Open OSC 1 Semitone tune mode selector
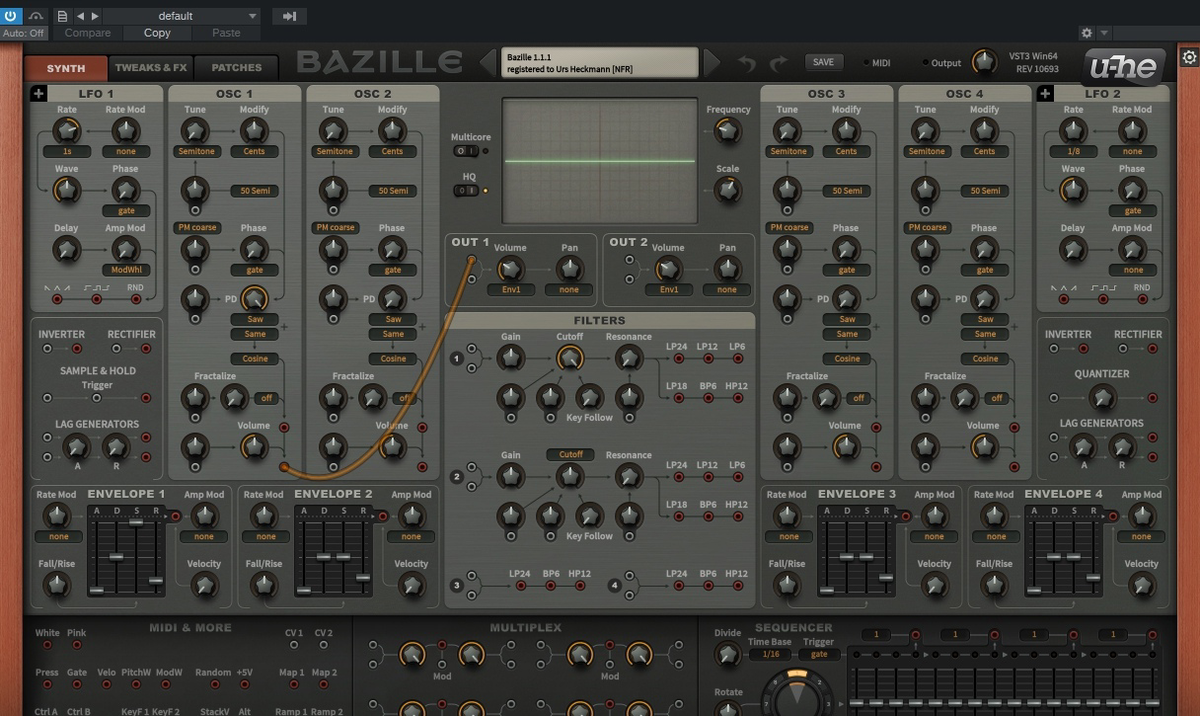 tap(196, 151)
